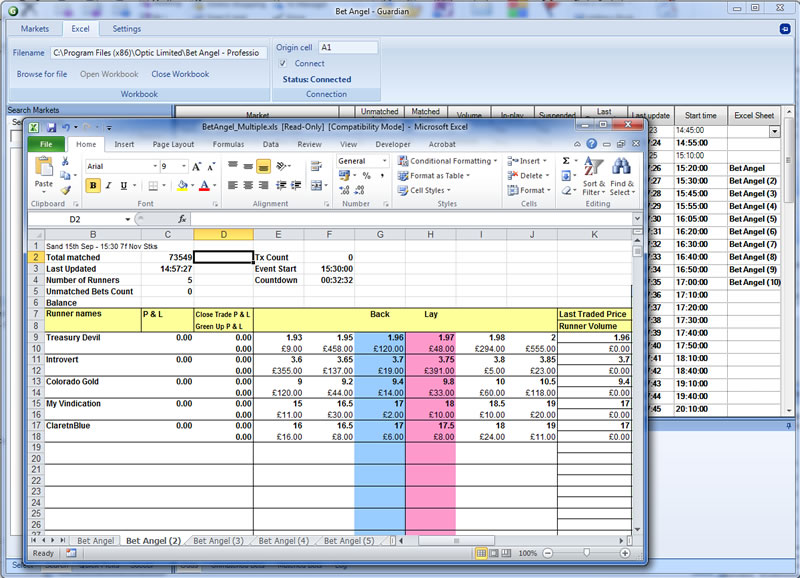This screenshot has height=578, width=800.
Task: Toggle center alignment for cell text
Action: (x=247, y=185)
